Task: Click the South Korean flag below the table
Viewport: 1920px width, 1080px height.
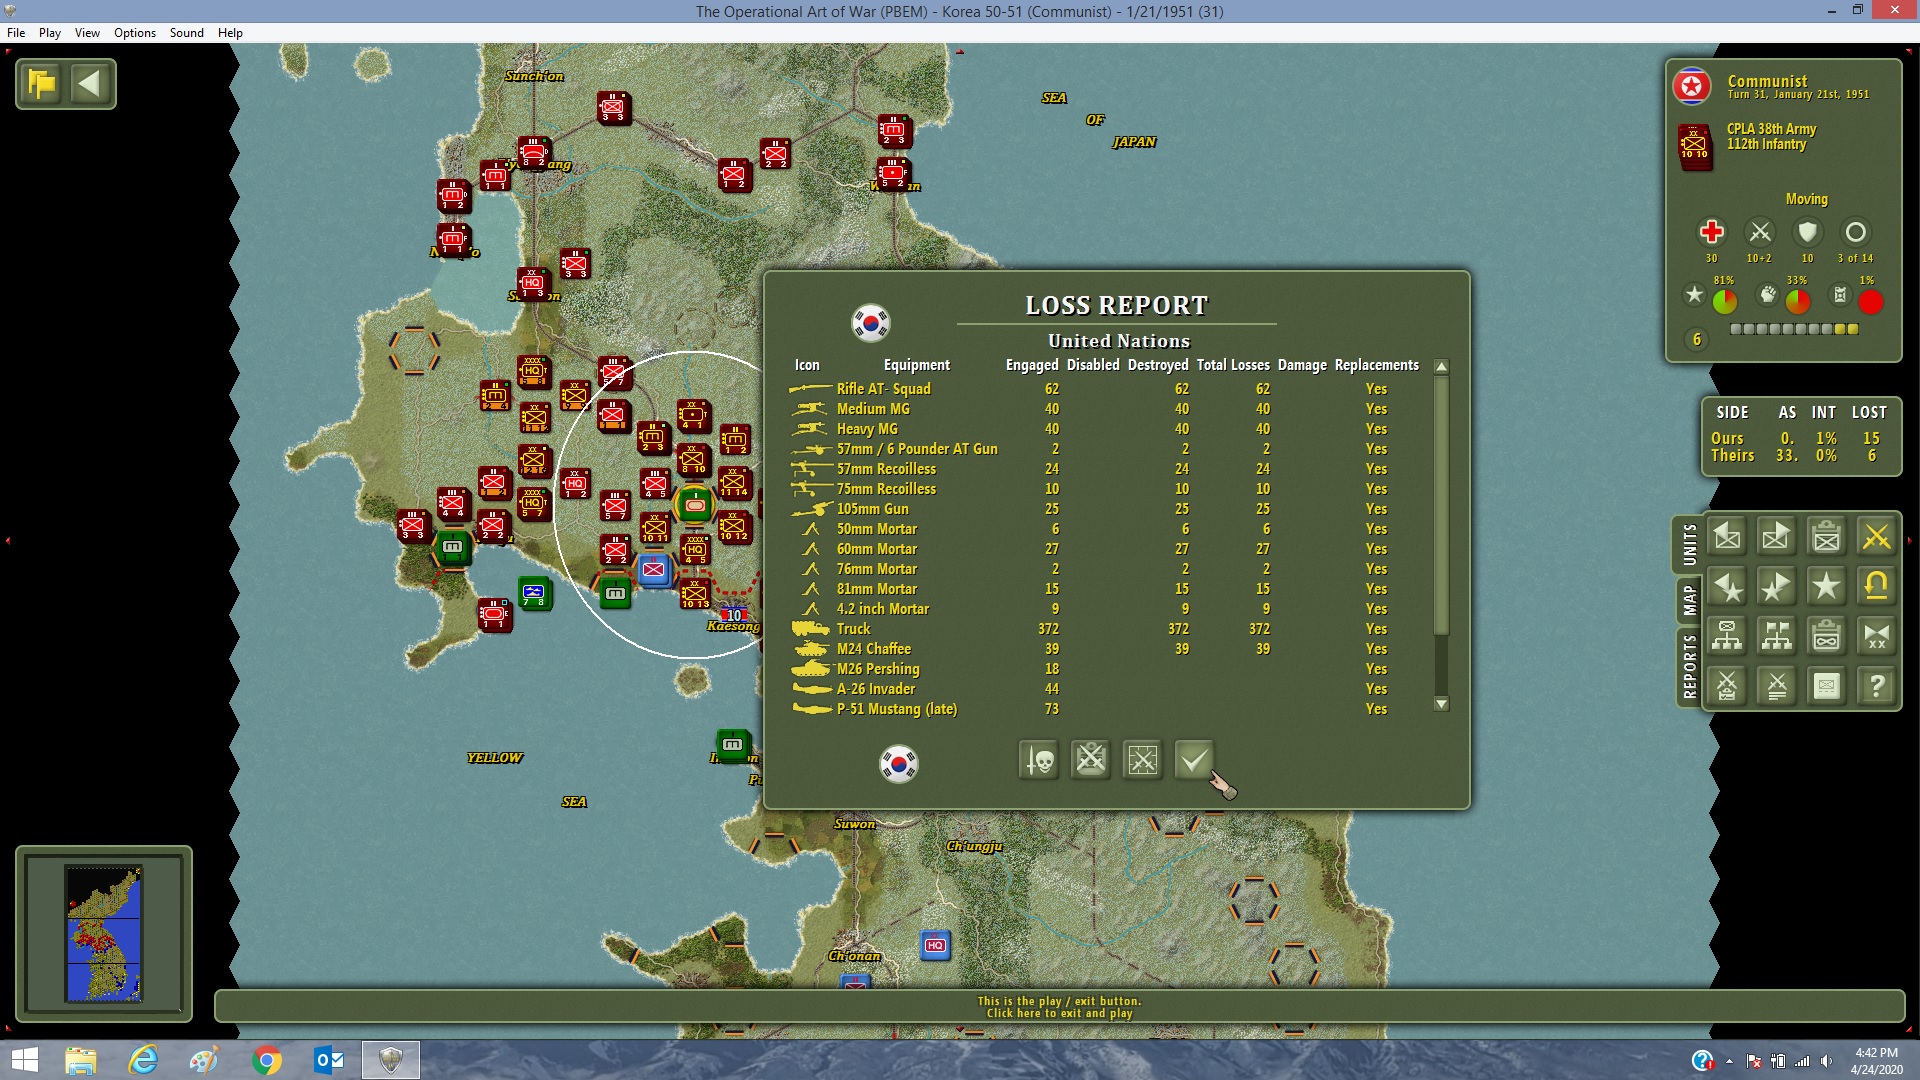Action: click(x=899, y=764)
